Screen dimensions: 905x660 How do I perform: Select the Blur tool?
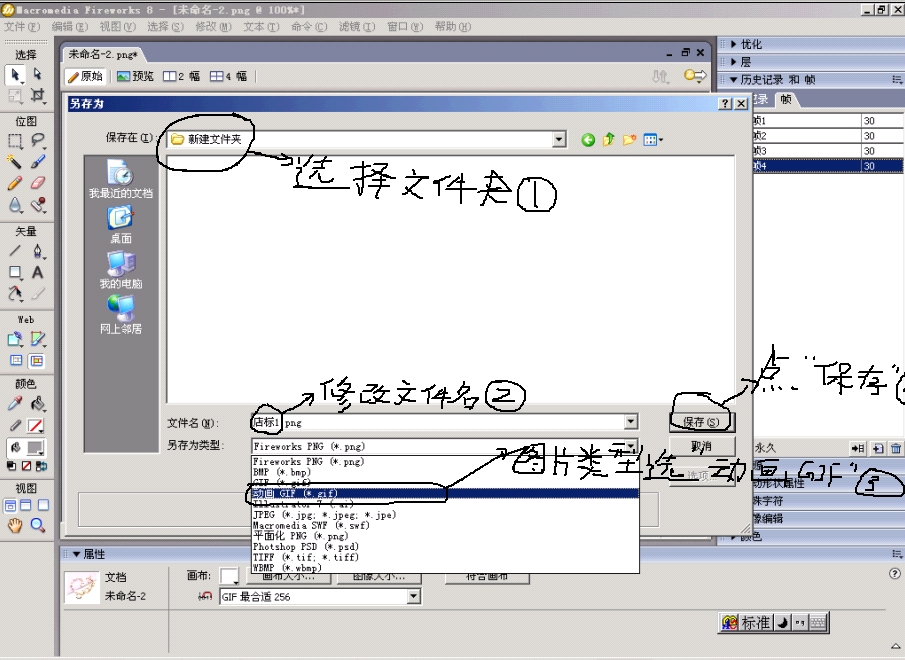(x=15, y=205)
